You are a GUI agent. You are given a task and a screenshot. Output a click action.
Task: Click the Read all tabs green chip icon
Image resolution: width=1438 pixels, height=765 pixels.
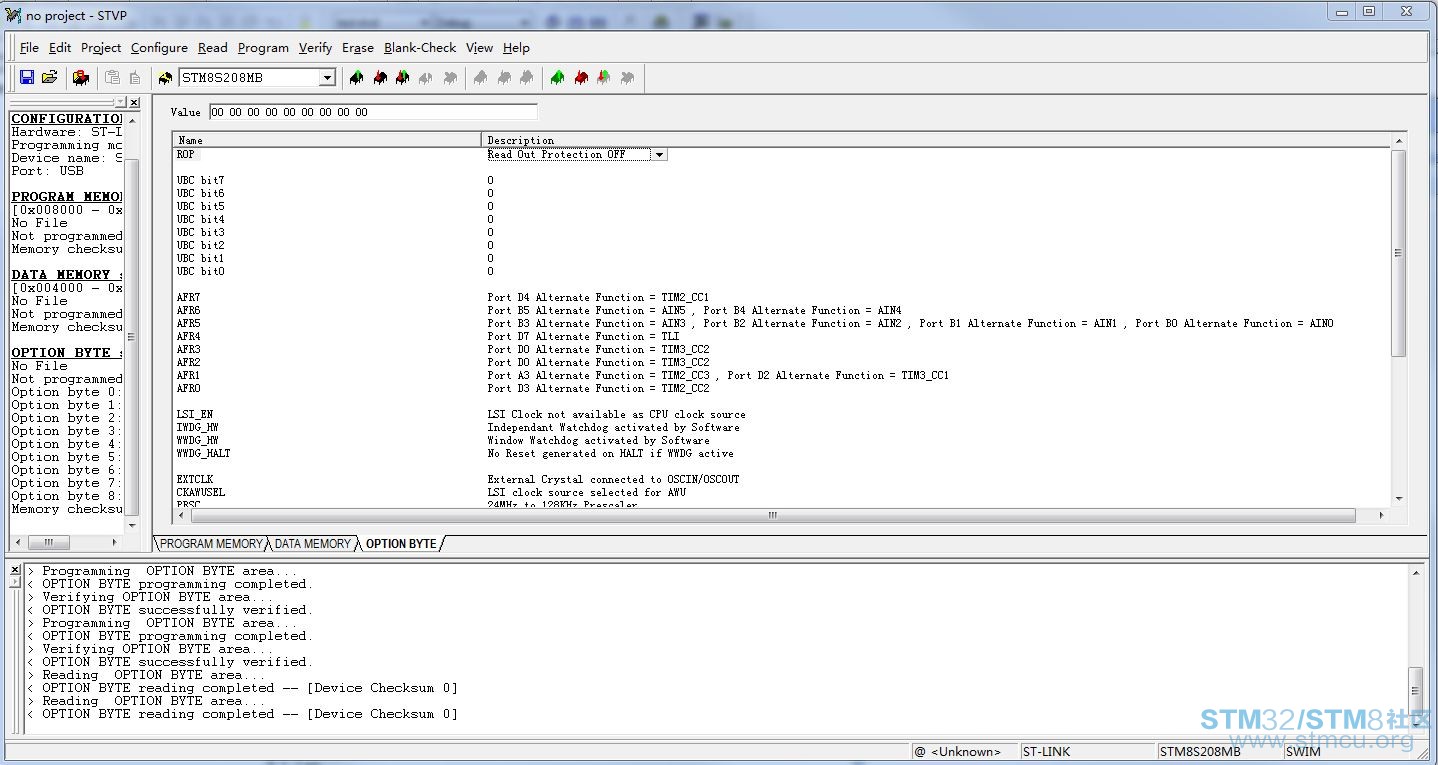(557, 78)
